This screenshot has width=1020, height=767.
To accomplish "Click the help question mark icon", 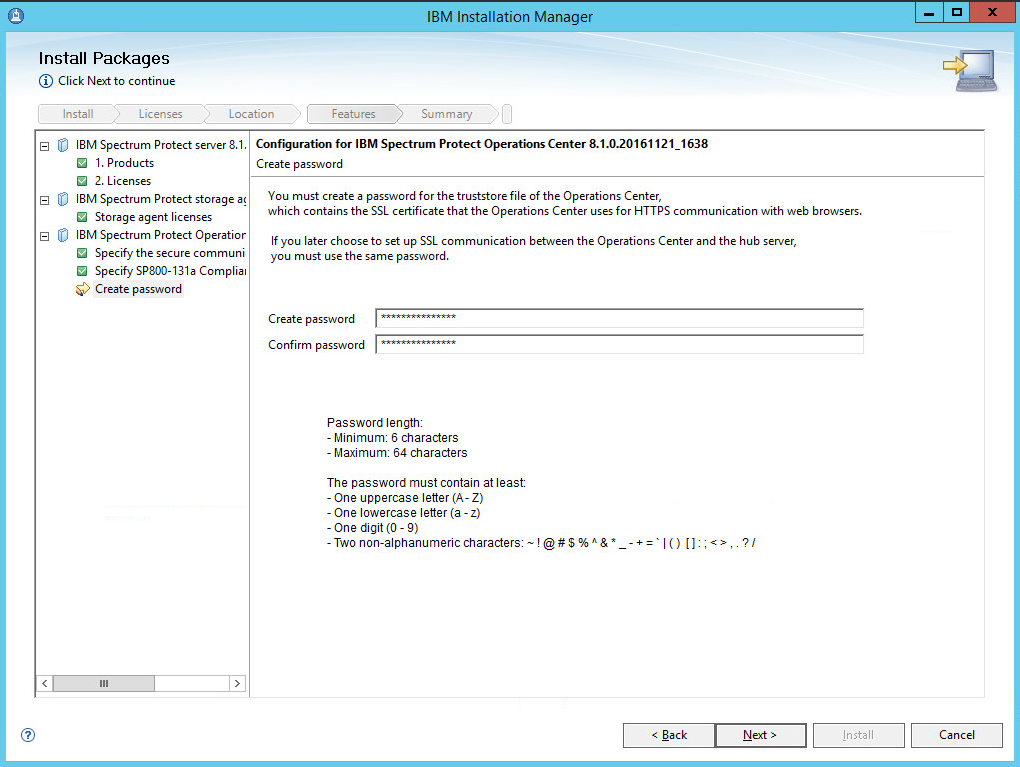I will point(28,735).
